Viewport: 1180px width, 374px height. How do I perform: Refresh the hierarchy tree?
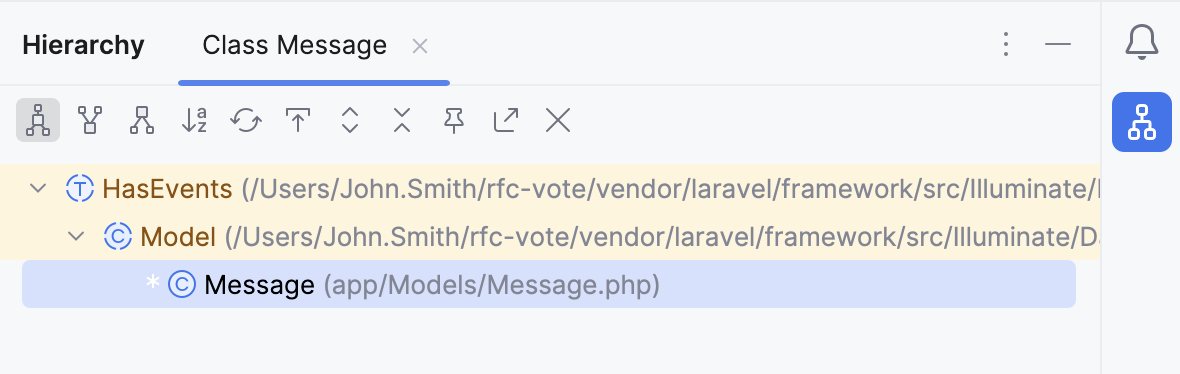246,120
